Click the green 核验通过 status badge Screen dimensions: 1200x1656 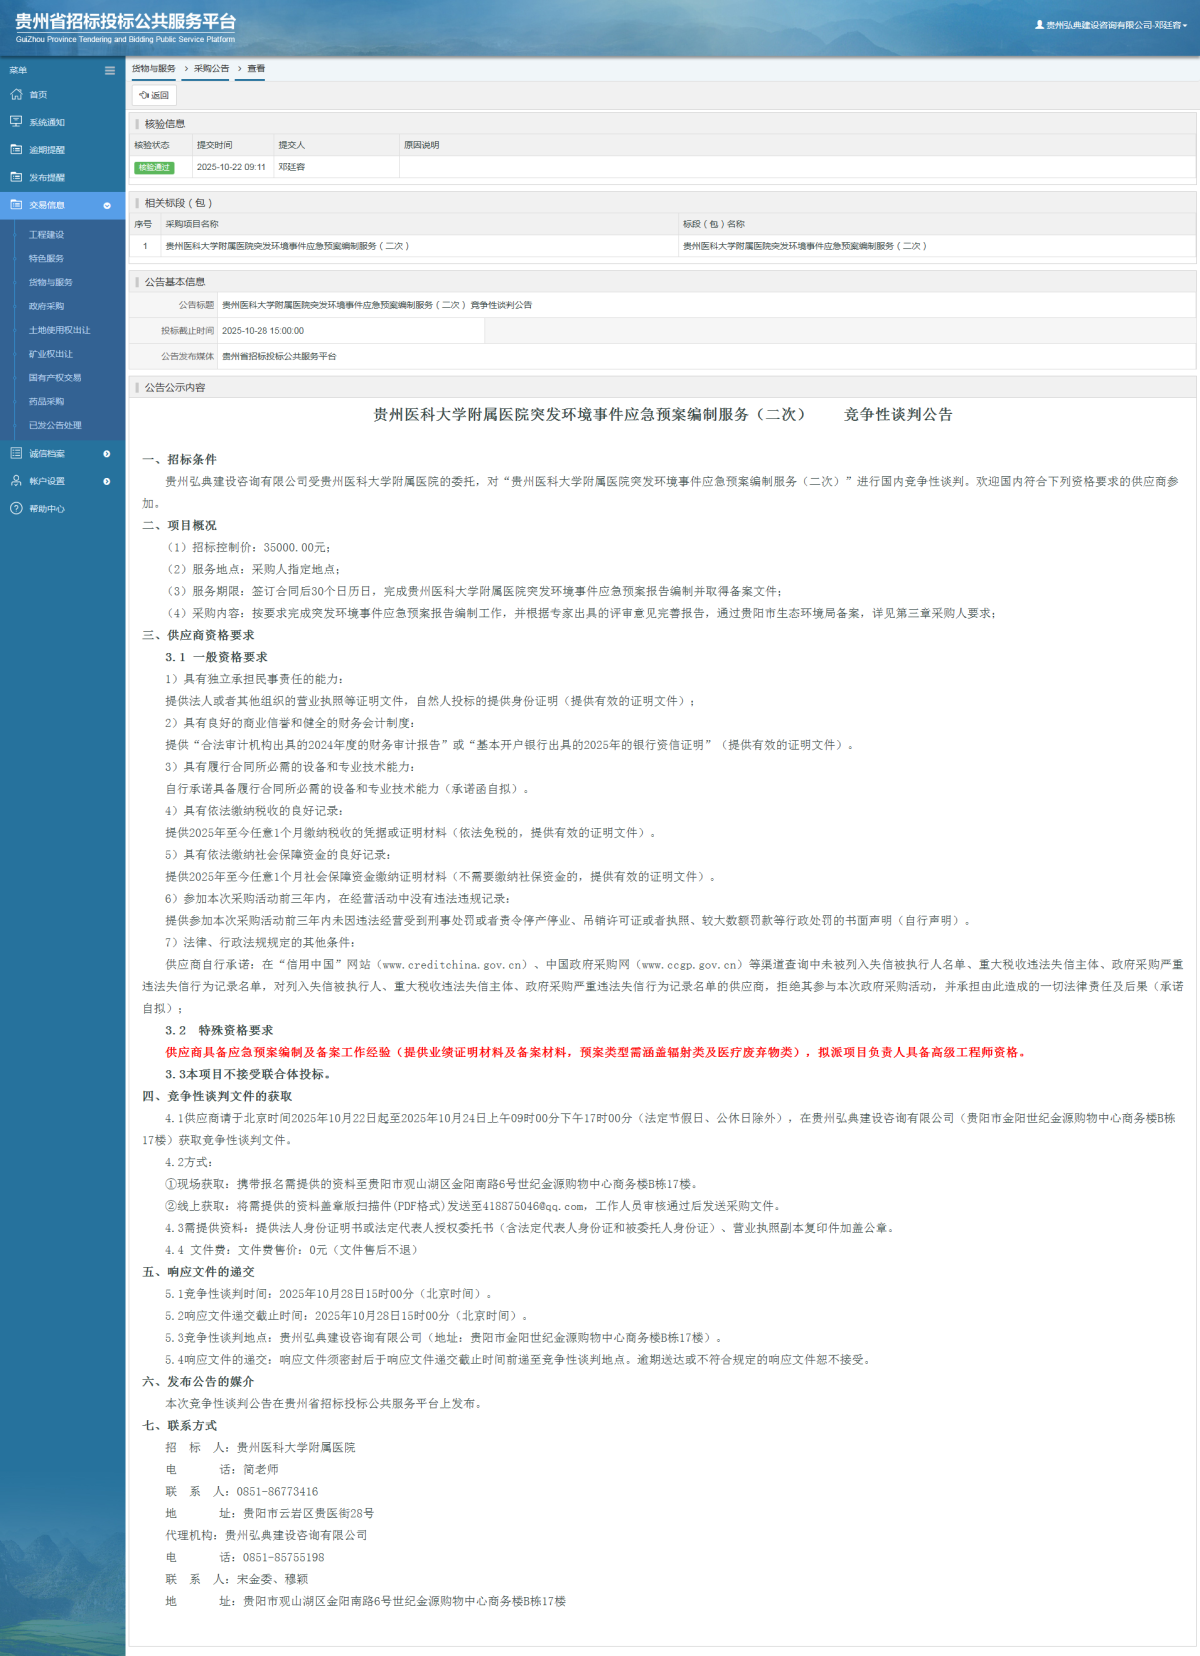154,167
